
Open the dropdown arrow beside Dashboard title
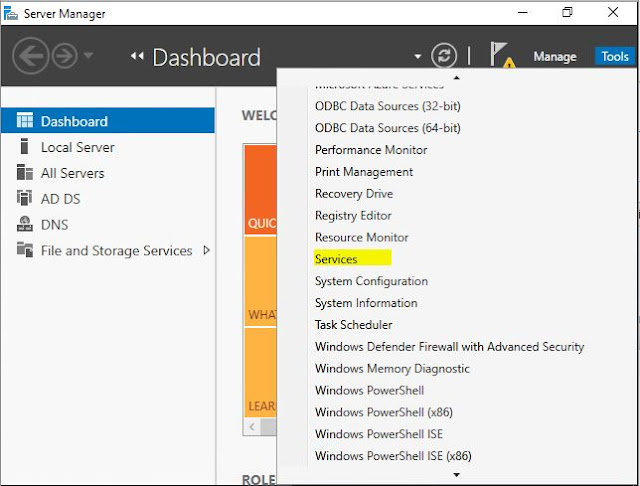point(418,57)
